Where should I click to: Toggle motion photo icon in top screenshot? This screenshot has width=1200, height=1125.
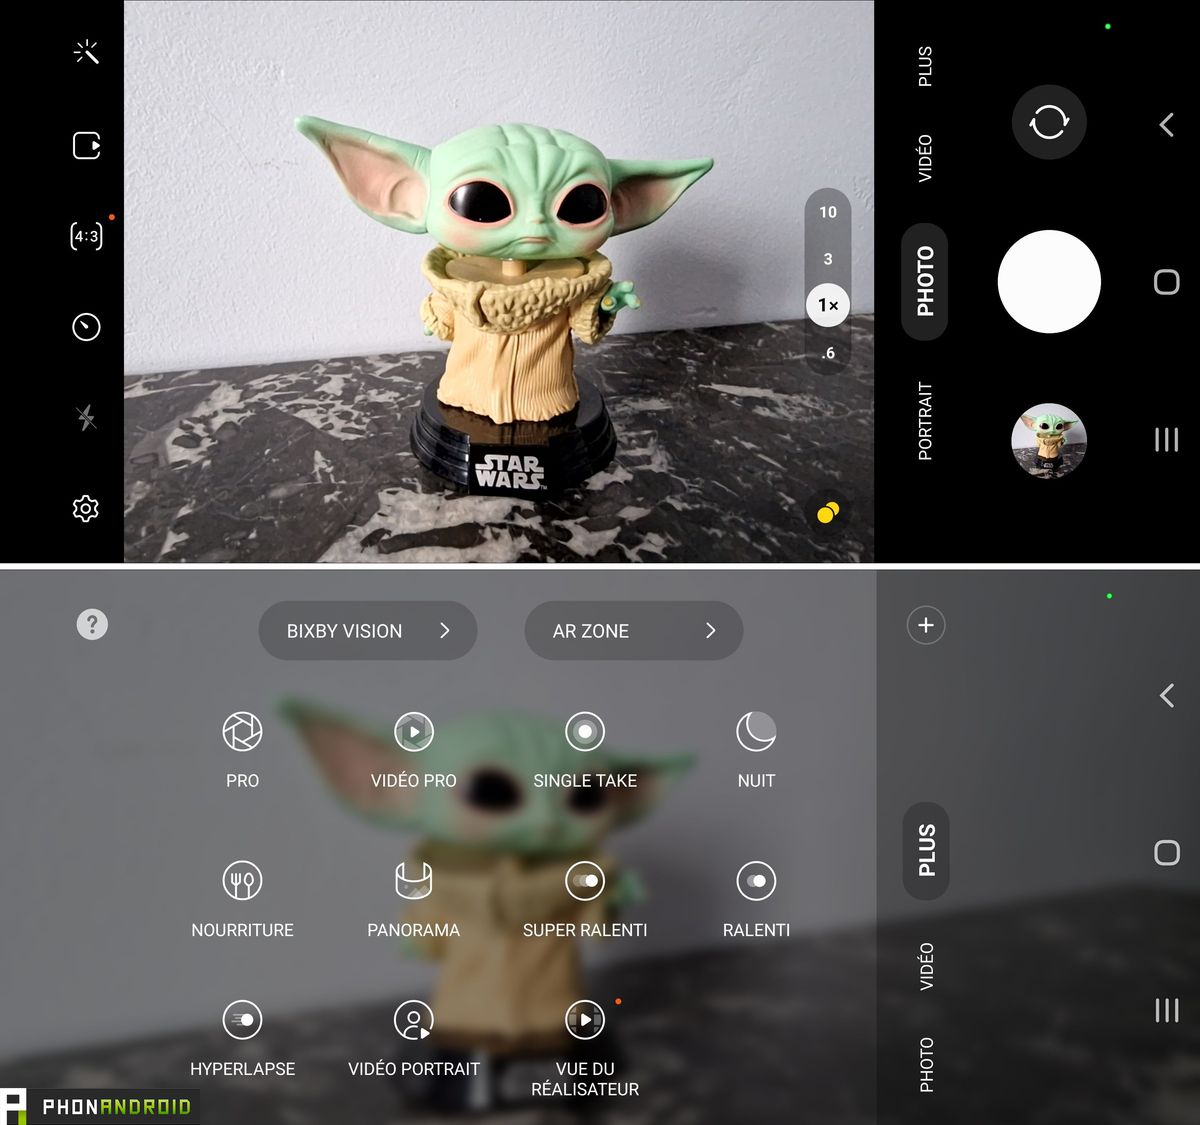click(x=87, y=146)
